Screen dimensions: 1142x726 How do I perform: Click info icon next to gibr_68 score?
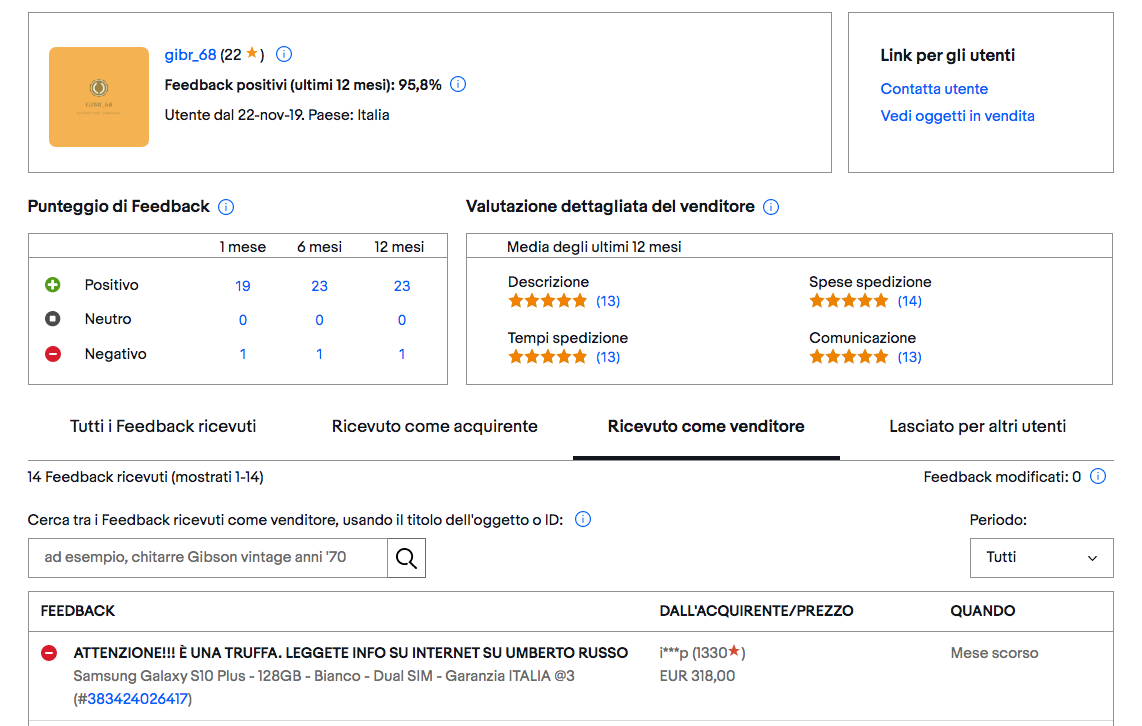tap(284, 54)
